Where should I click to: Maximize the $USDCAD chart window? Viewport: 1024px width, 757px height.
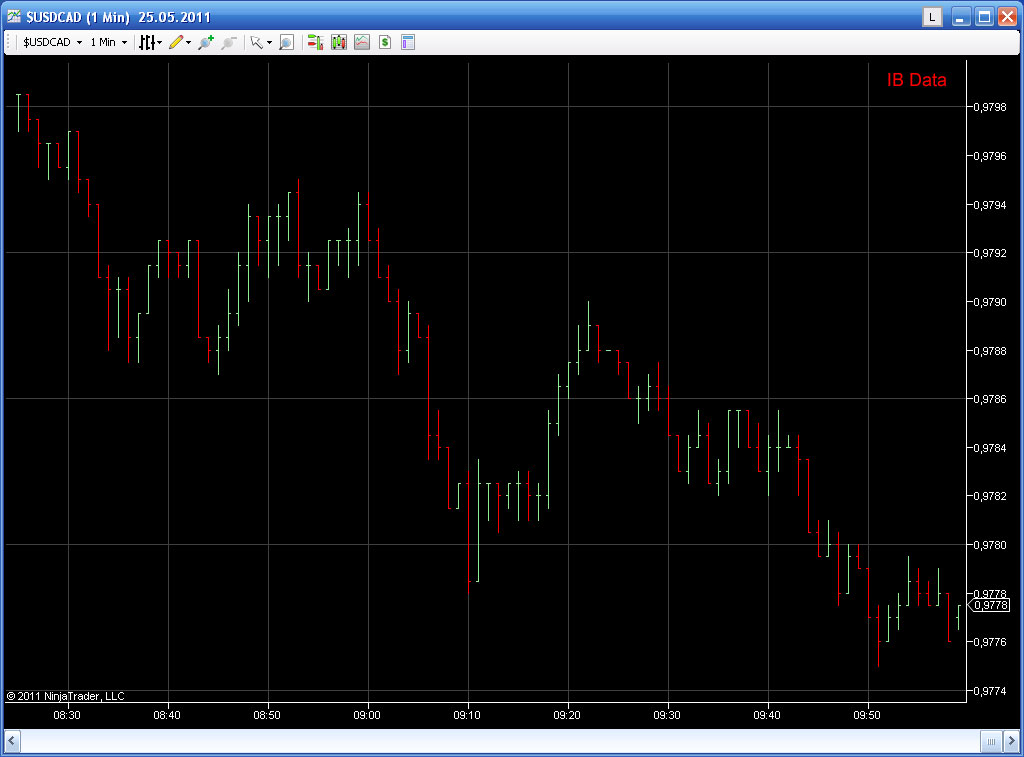(984, 17)
